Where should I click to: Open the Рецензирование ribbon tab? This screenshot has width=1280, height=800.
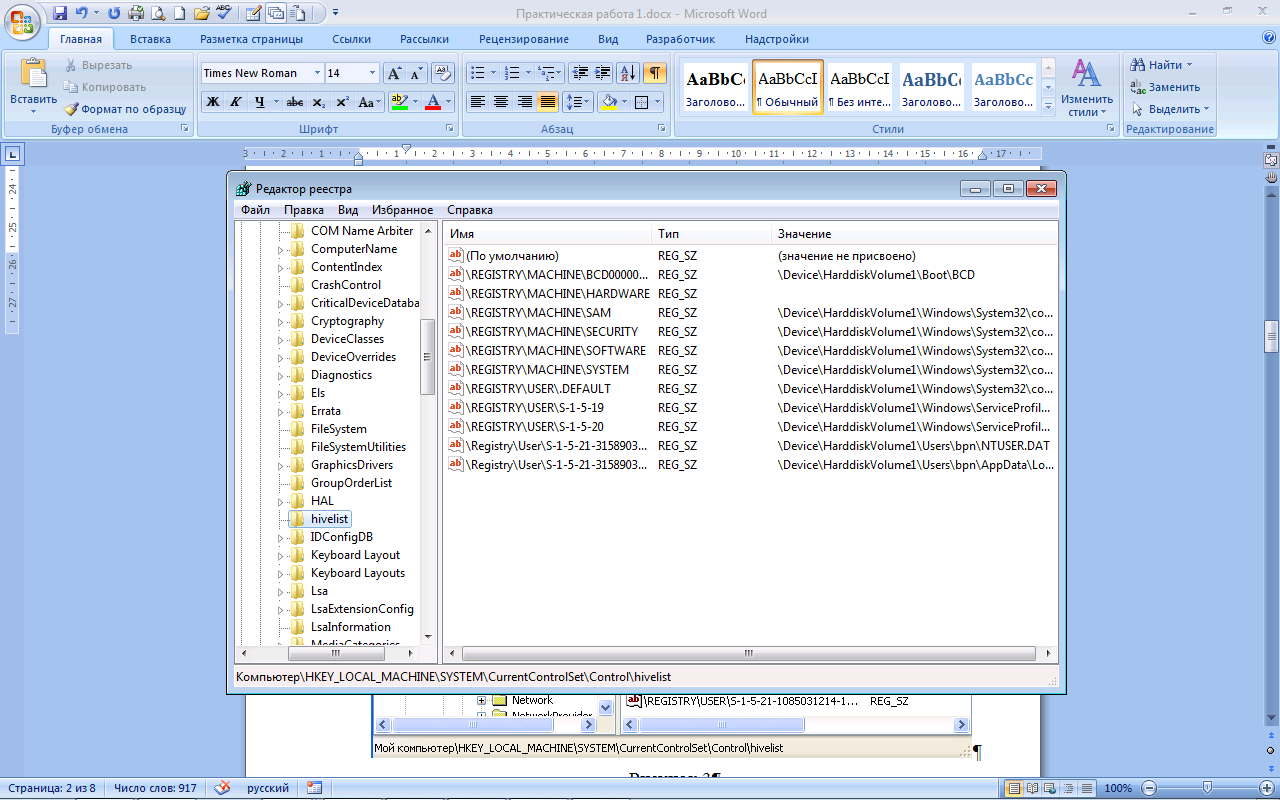[x=524, y=39]
